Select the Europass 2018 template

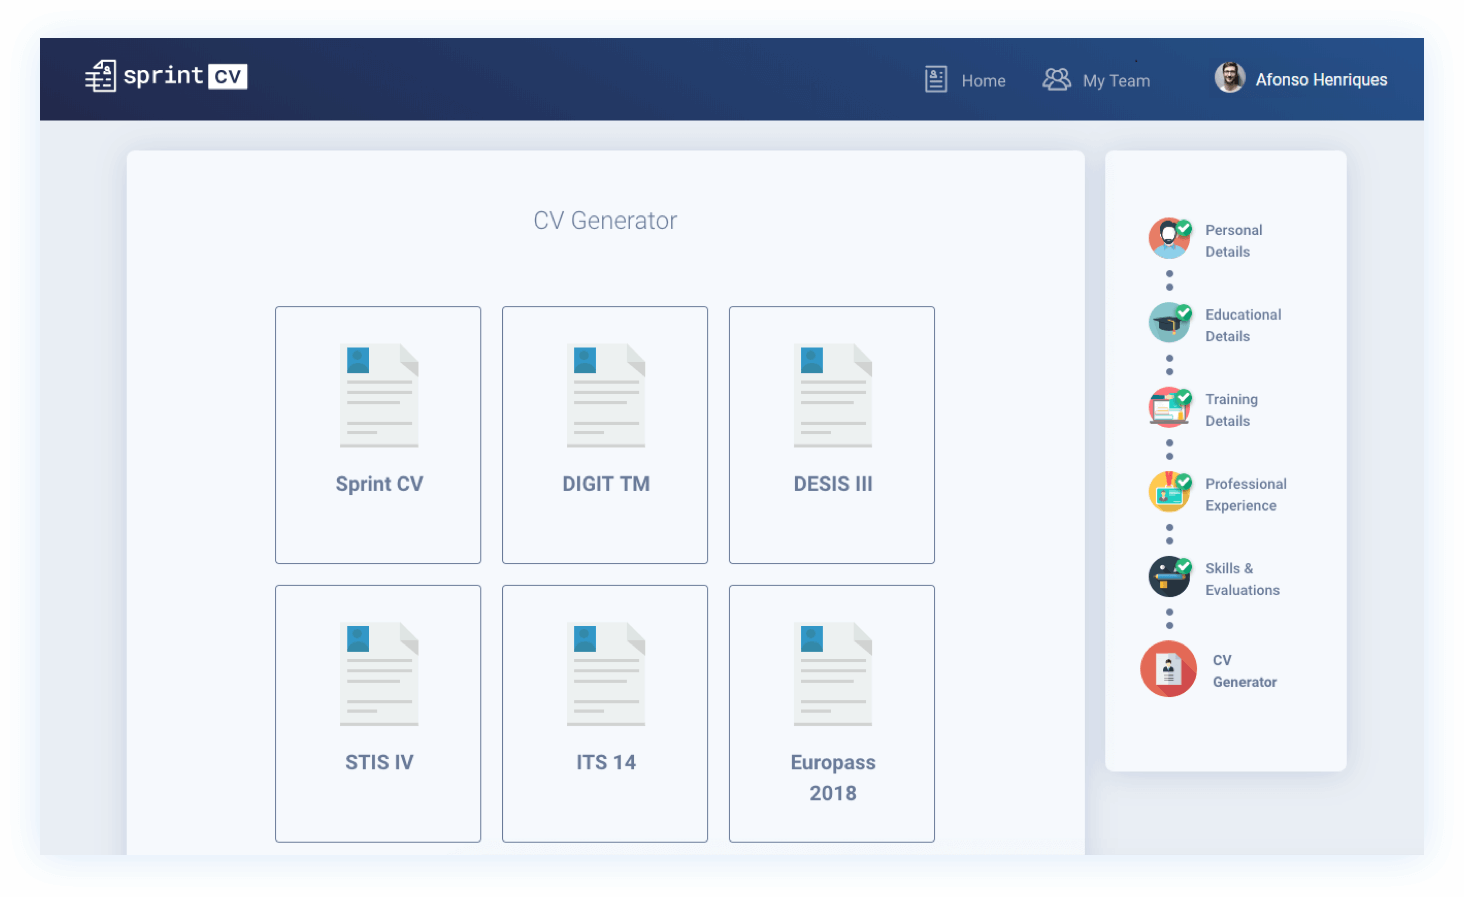pyautogui.click(x=832, y=713)
